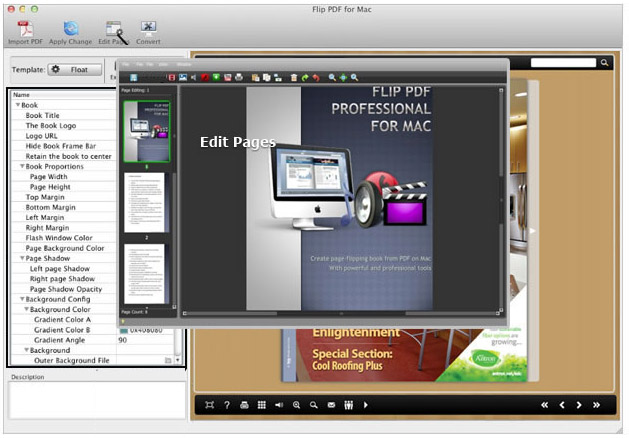The width and height of the screenshot is (629, 438).
Task: Open the thumbnails grid in the flipbook bar
Action: [262, 405]
